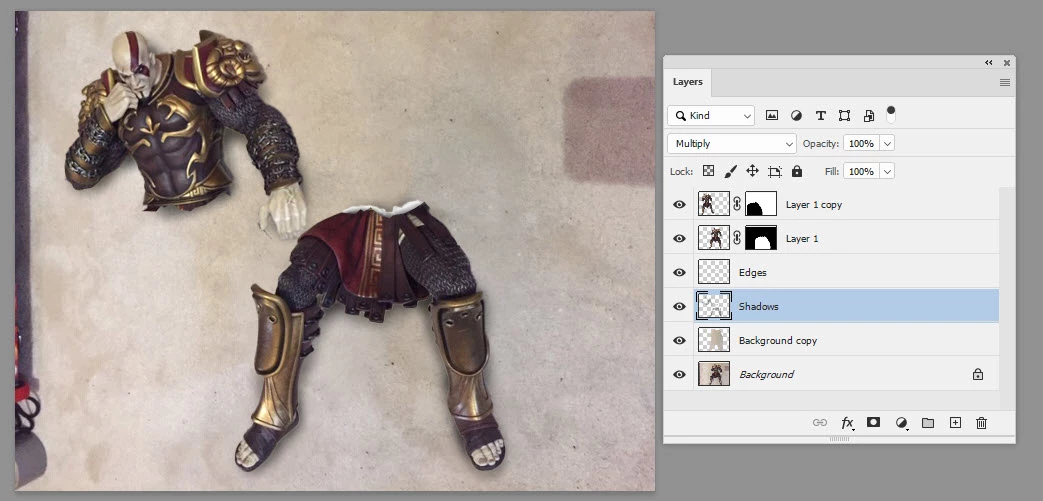Hide the Layer 1 layer

679,238
